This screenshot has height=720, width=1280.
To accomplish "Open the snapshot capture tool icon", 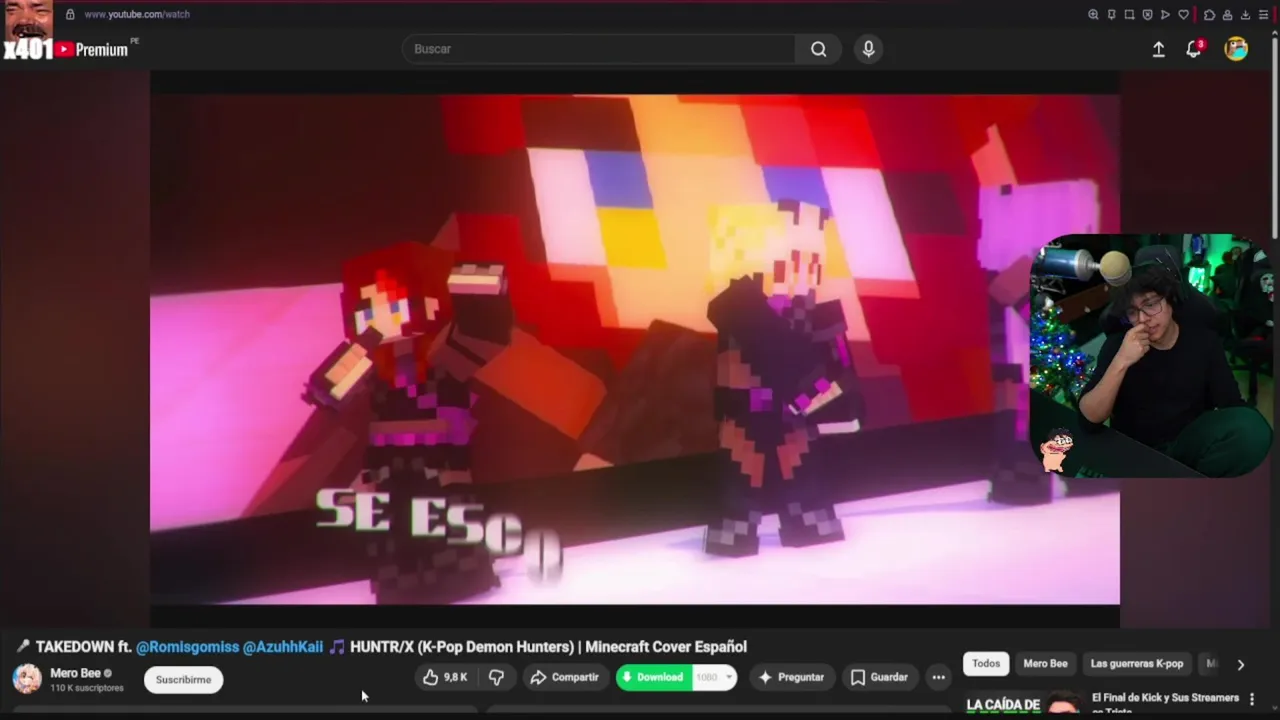I will [x=1129, y=14].
